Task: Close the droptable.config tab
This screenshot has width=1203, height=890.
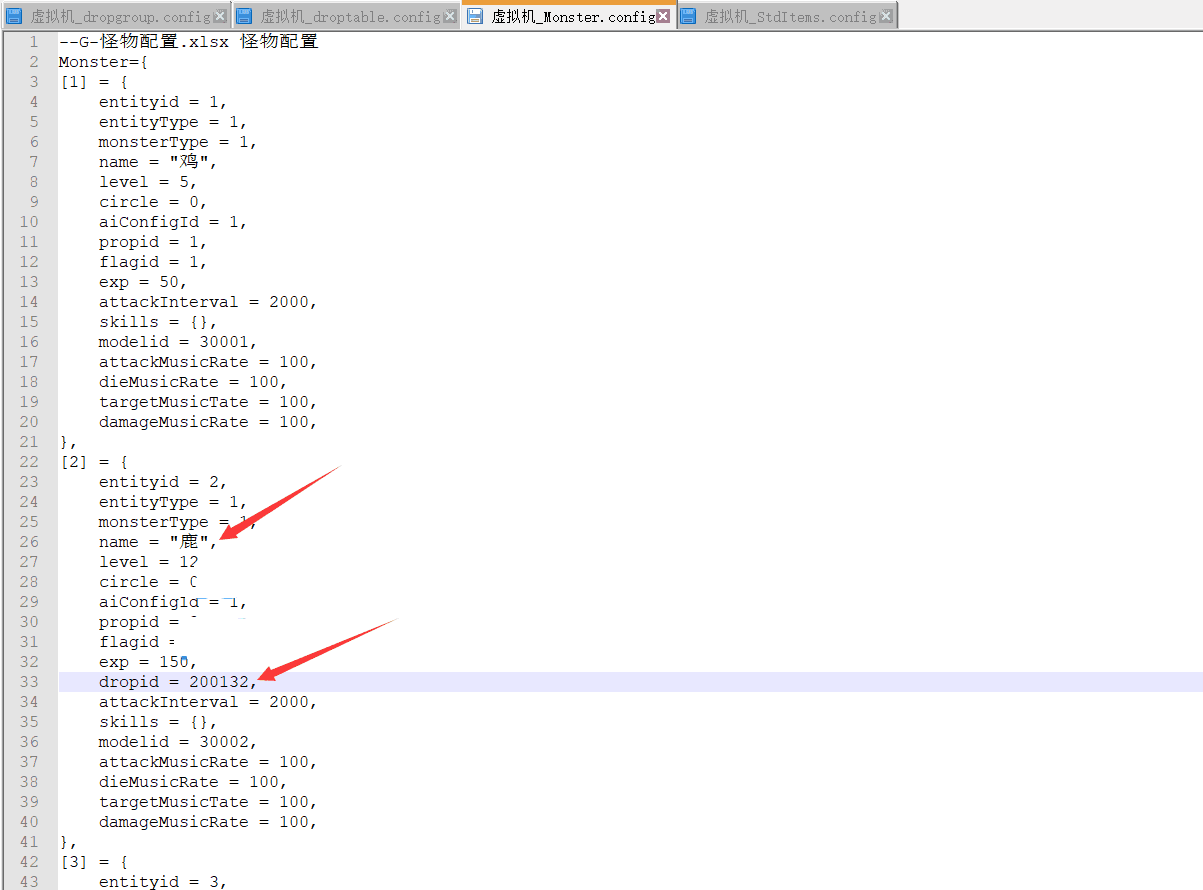Action: (450, 16)
